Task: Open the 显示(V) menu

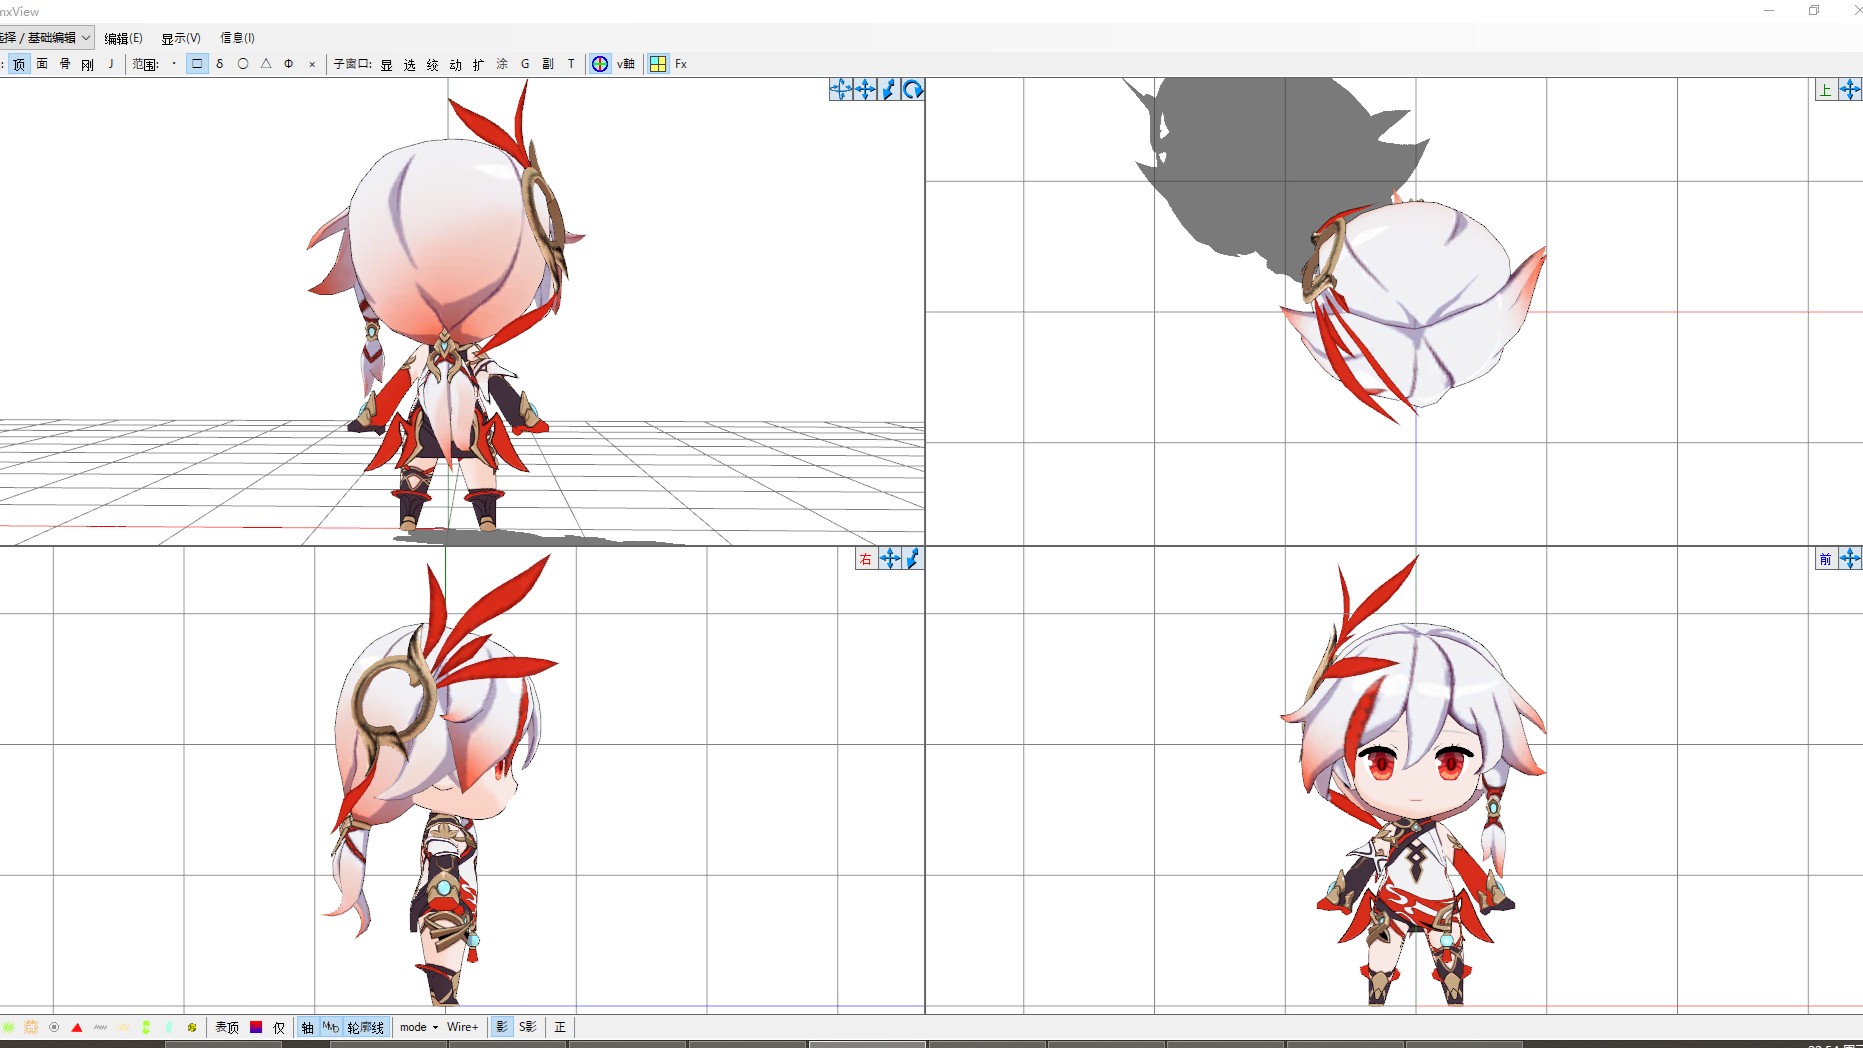Action: click(181, 38)
